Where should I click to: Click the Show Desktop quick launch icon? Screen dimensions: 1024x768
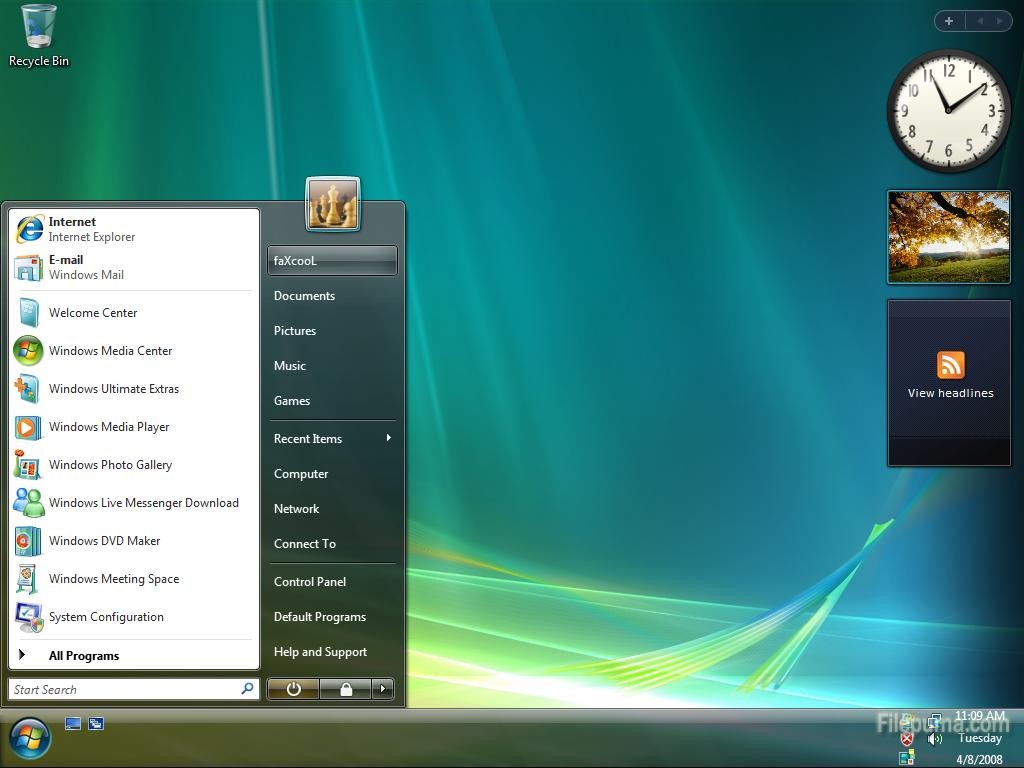point(73,723)
